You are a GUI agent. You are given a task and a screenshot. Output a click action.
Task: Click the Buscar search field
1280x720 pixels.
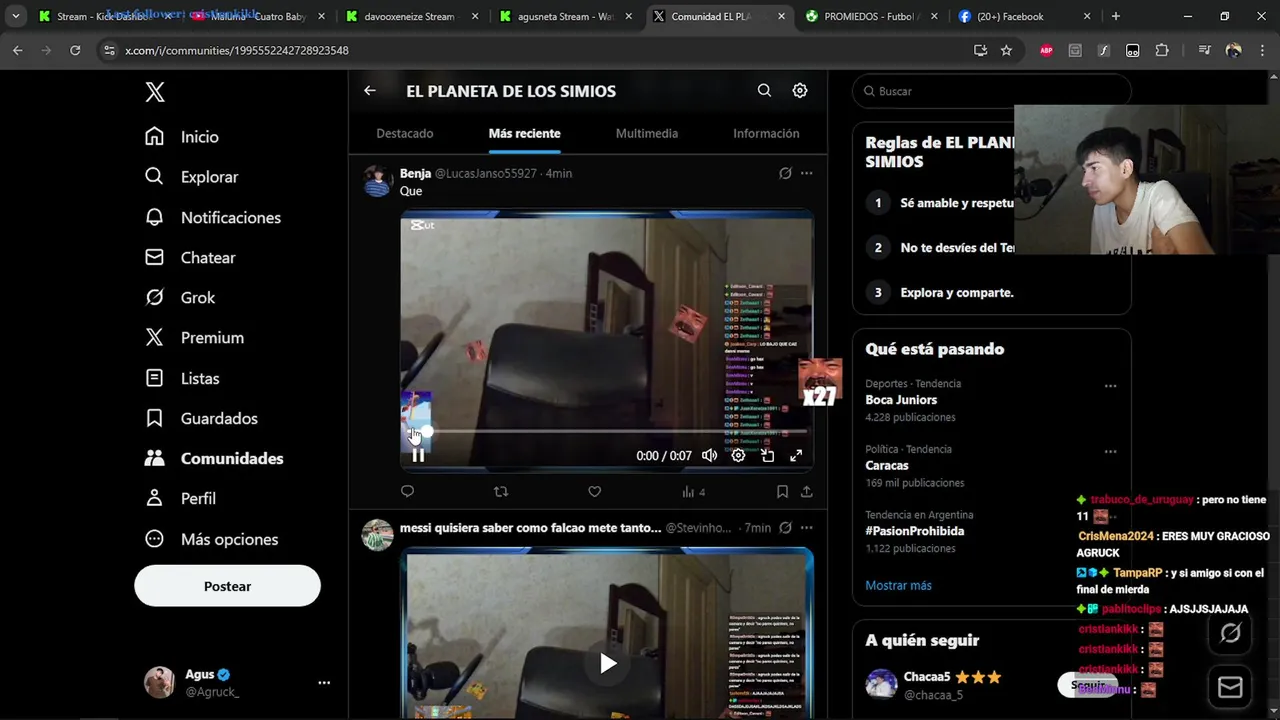(x=992, y=91)
